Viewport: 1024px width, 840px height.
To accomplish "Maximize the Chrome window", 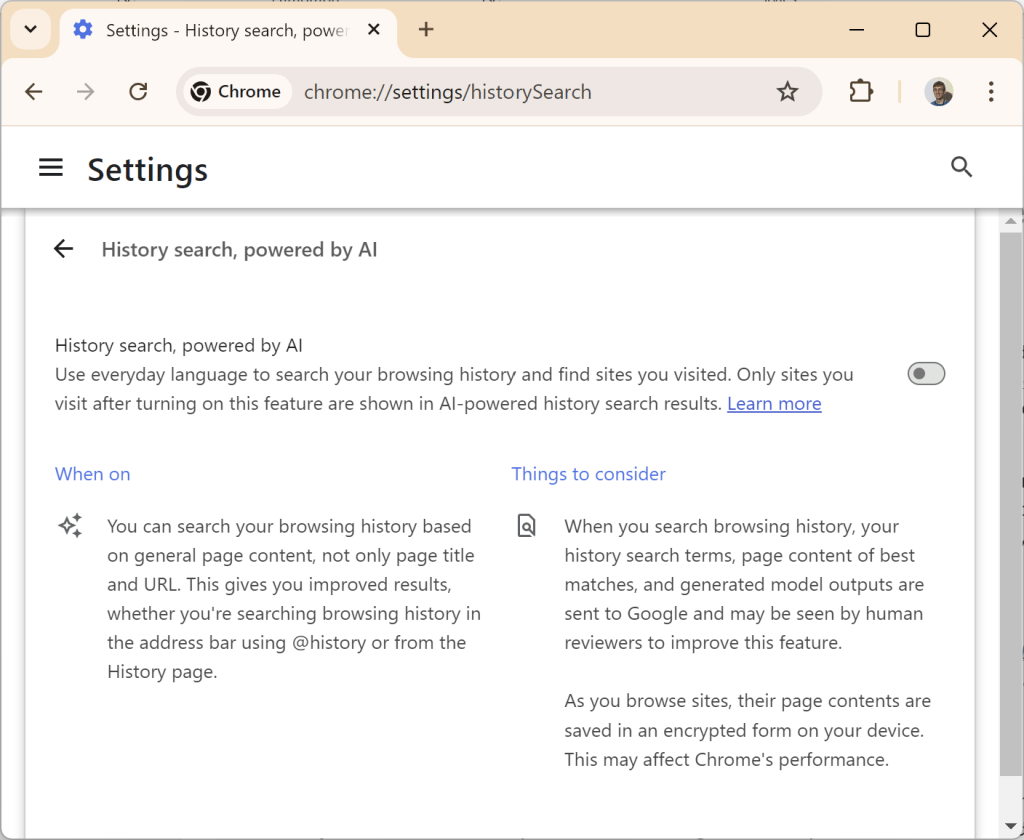I will (x=923, y=29).
